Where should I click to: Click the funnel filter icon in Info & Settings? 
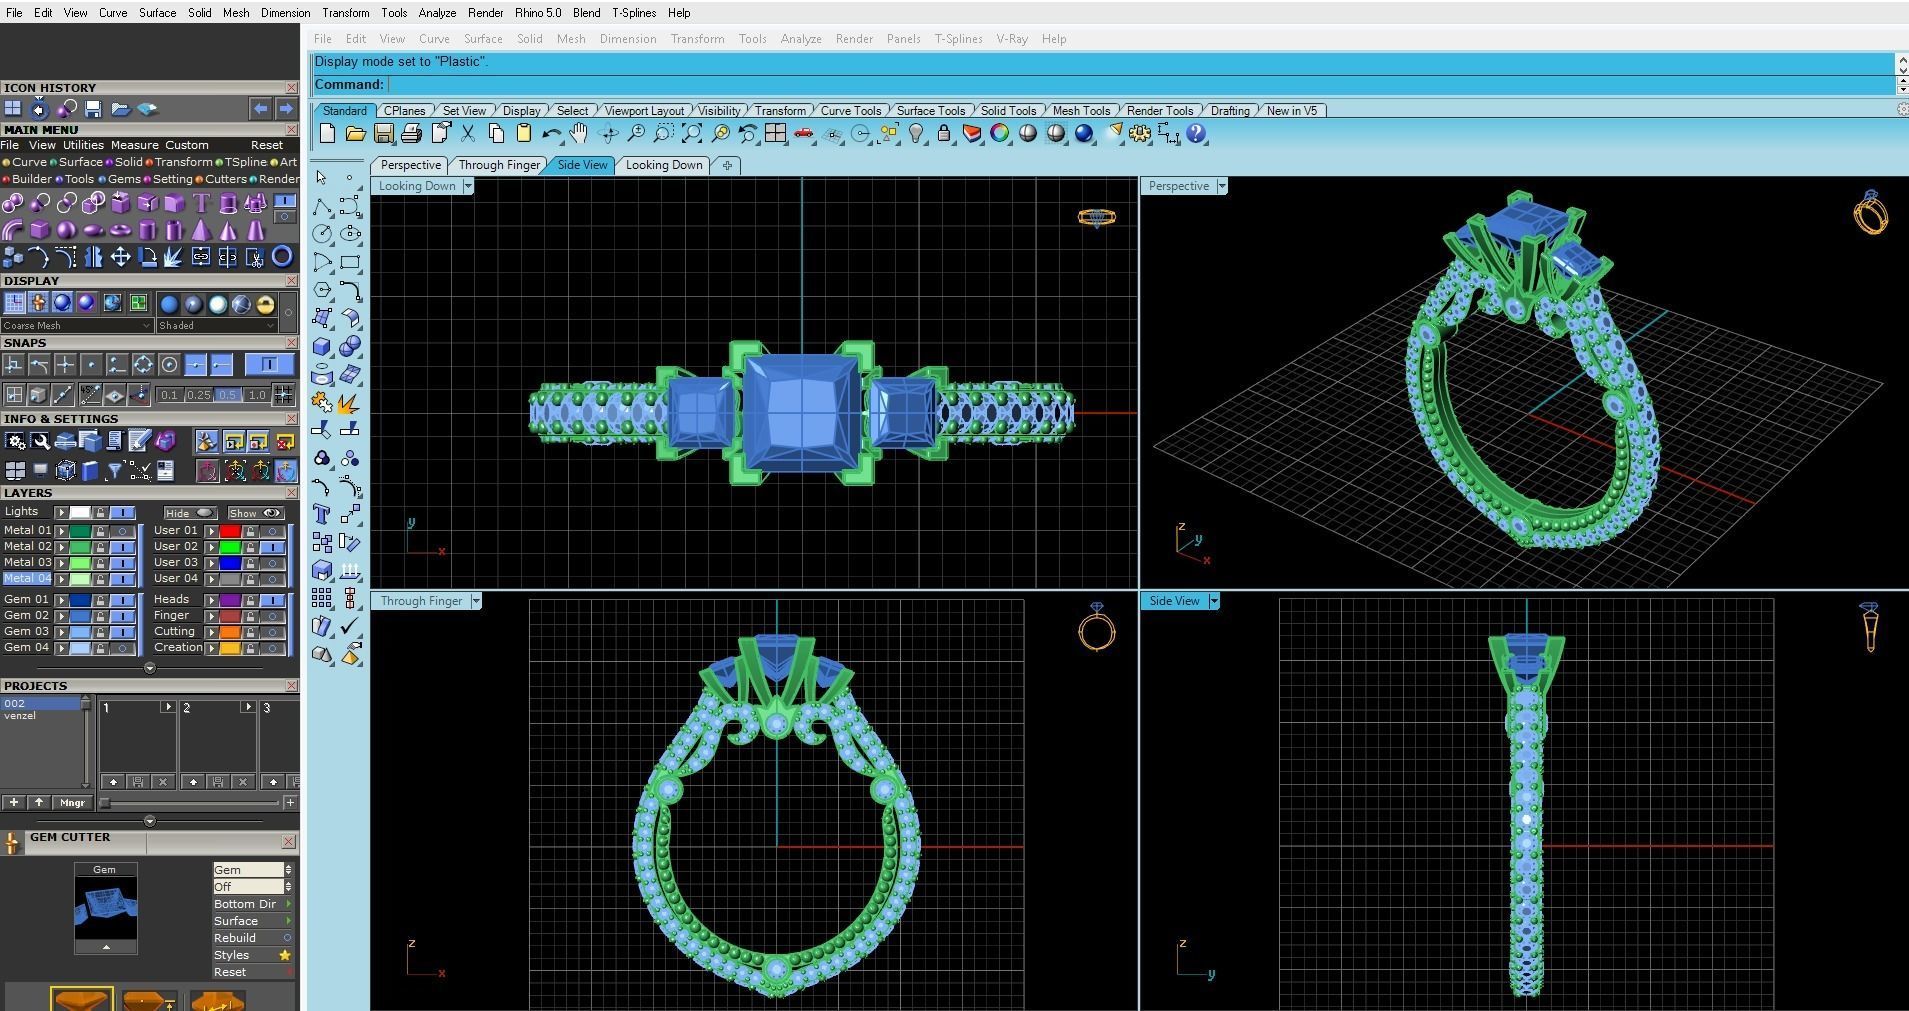(x=115, y=470)
